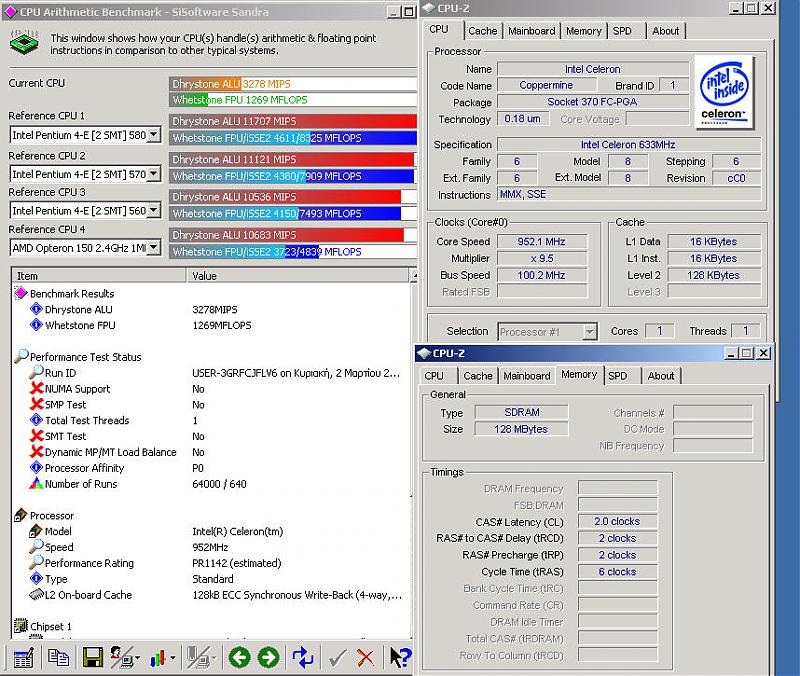The image size is (800, 676).
Task: Select the Total Test Threads row
Action: (210, 420)
